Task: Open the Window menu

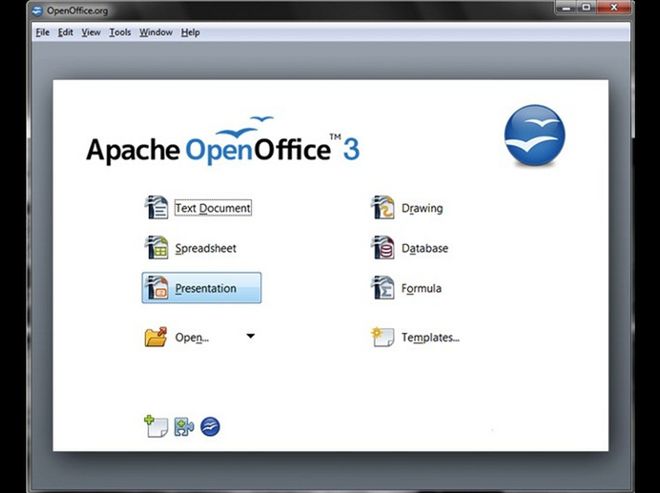Action: 156,32
